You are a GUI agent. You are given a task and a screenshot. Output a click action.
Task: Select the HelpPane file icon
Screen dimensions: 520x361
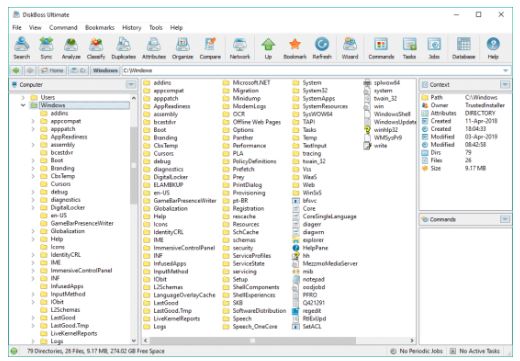pyautogui.click(x=296, y=248)
